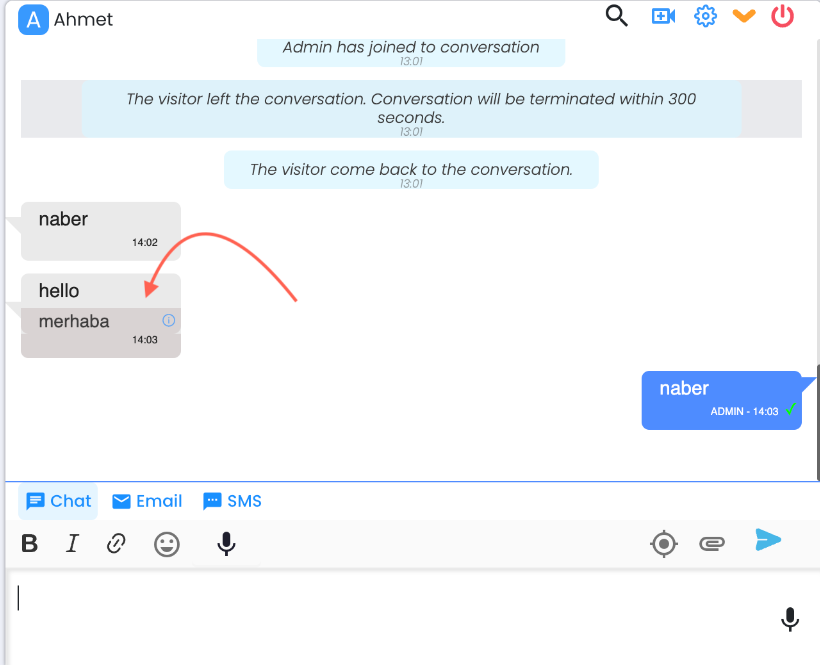
Task: Select the 'hello' visitor message
Action: click(59, 291)
